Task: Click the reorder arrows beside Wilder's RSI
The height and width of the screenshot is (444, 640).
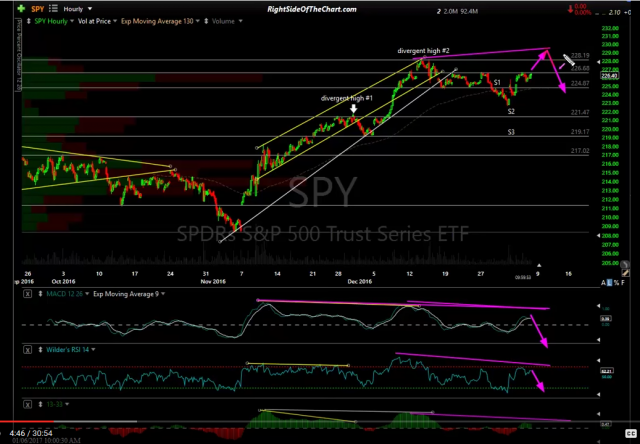Action: tap(40, 350)
